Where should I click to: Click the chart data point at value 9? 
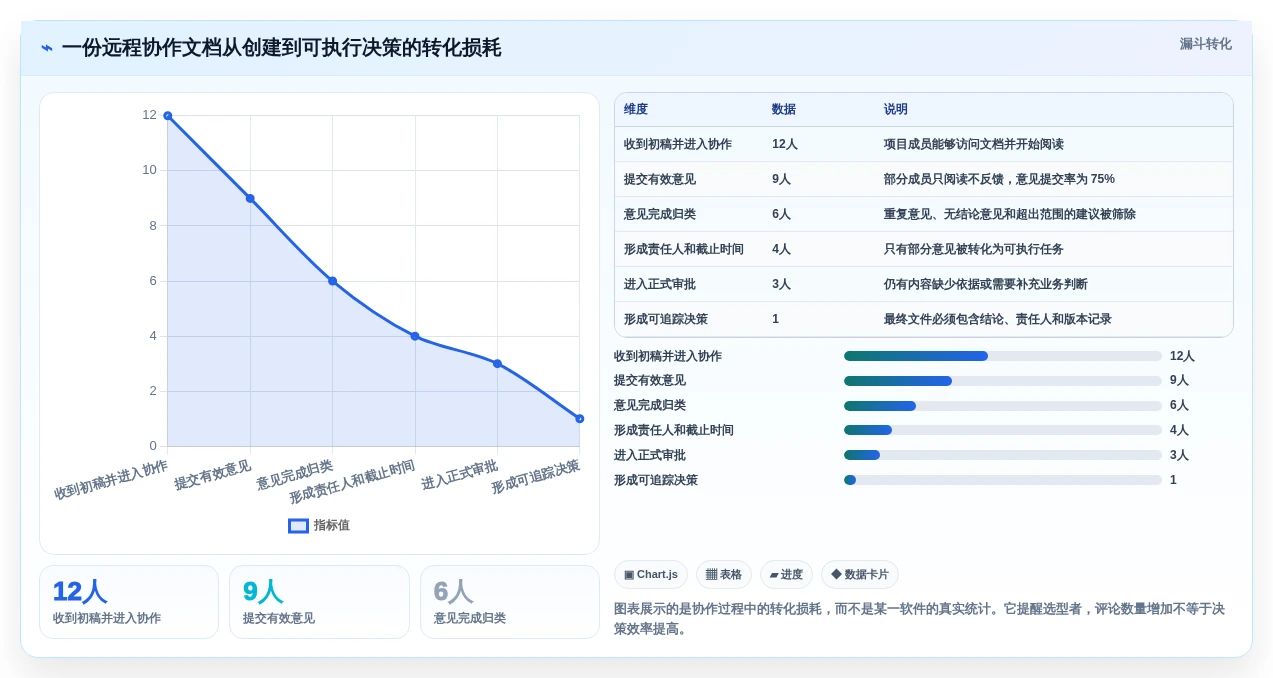[250, 198]
